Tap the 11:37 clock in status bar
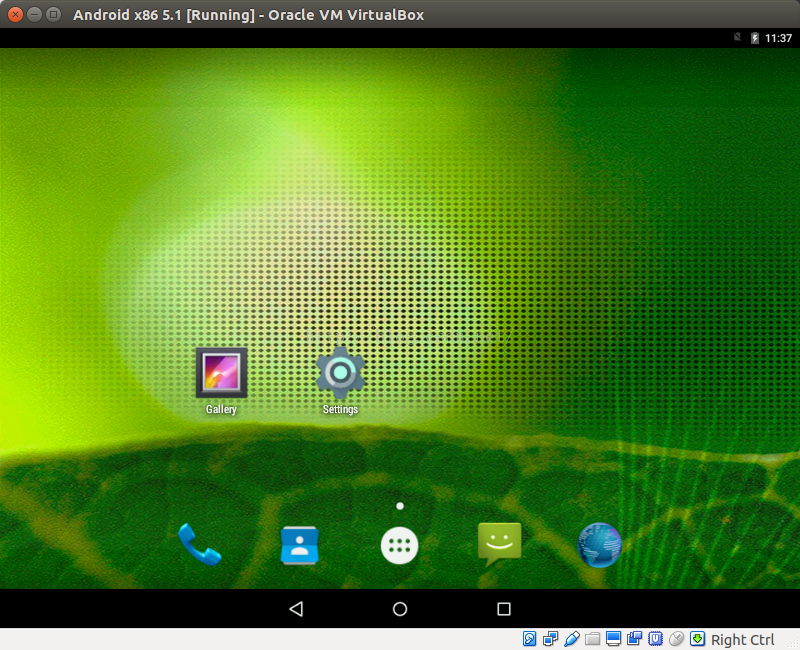Viewport: 800px width, 650px height. click(779, 38)
